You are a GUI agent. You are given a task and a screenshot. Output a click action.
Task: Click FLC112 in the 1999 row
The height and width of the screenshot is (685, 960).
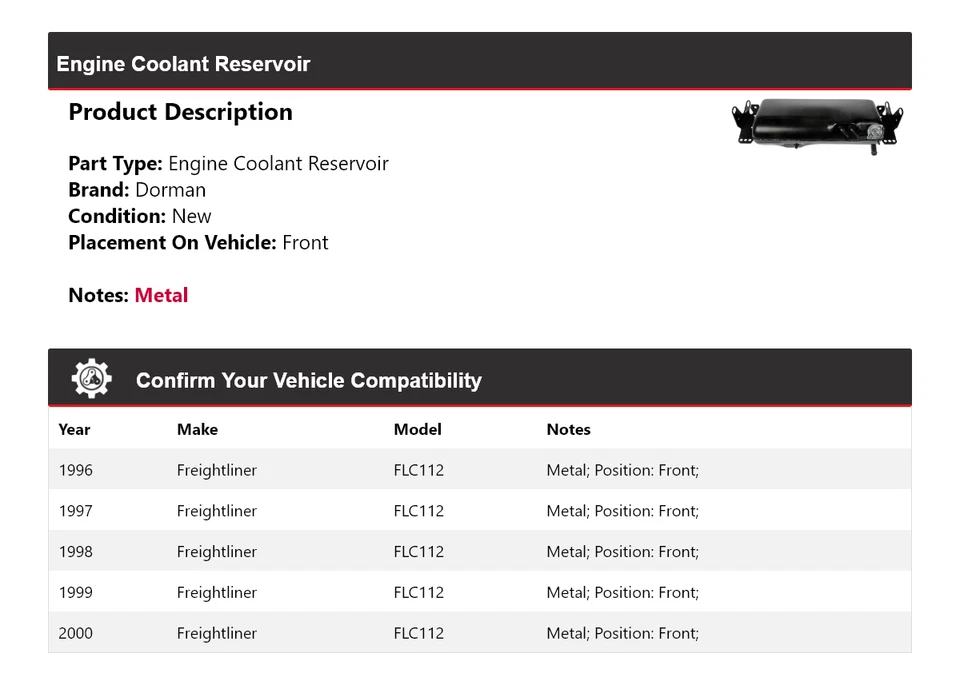418,592
